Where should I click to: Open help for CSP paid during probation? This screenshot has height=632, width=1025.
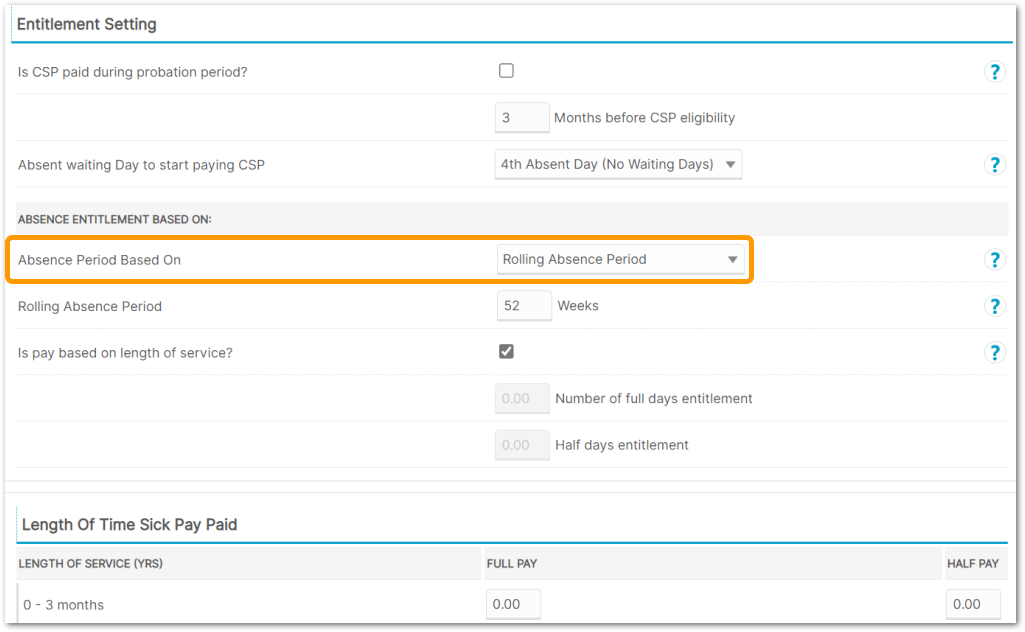(994, 72)
